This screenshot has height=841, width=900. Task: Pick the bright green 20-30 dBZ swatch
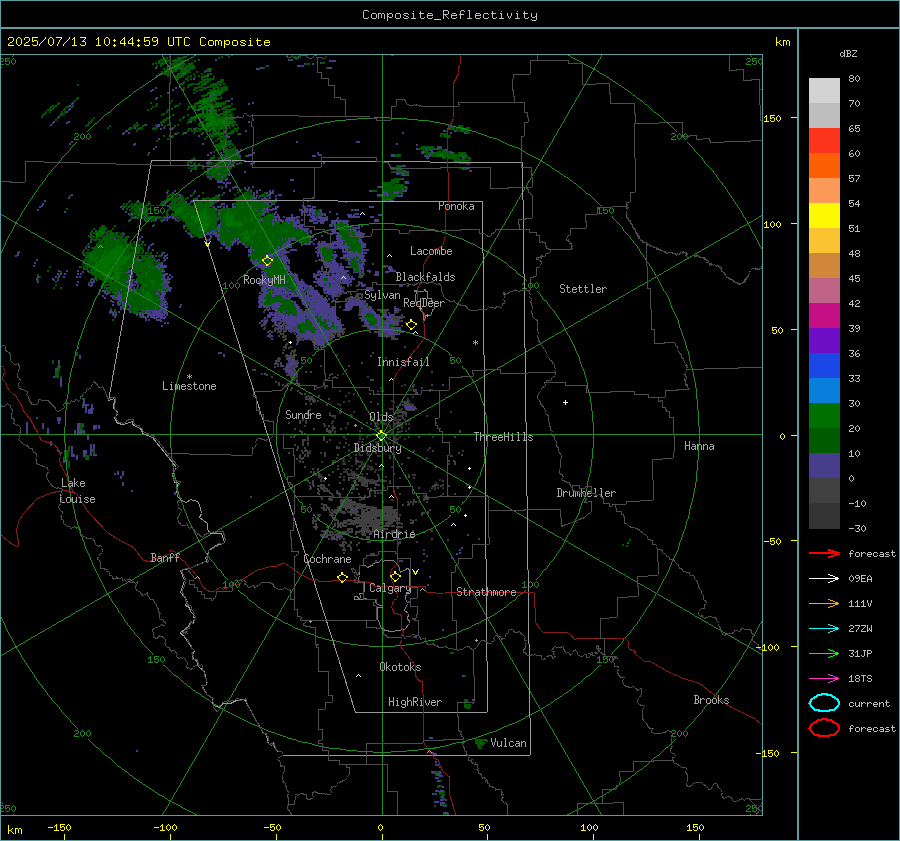[x=824, y=416]
